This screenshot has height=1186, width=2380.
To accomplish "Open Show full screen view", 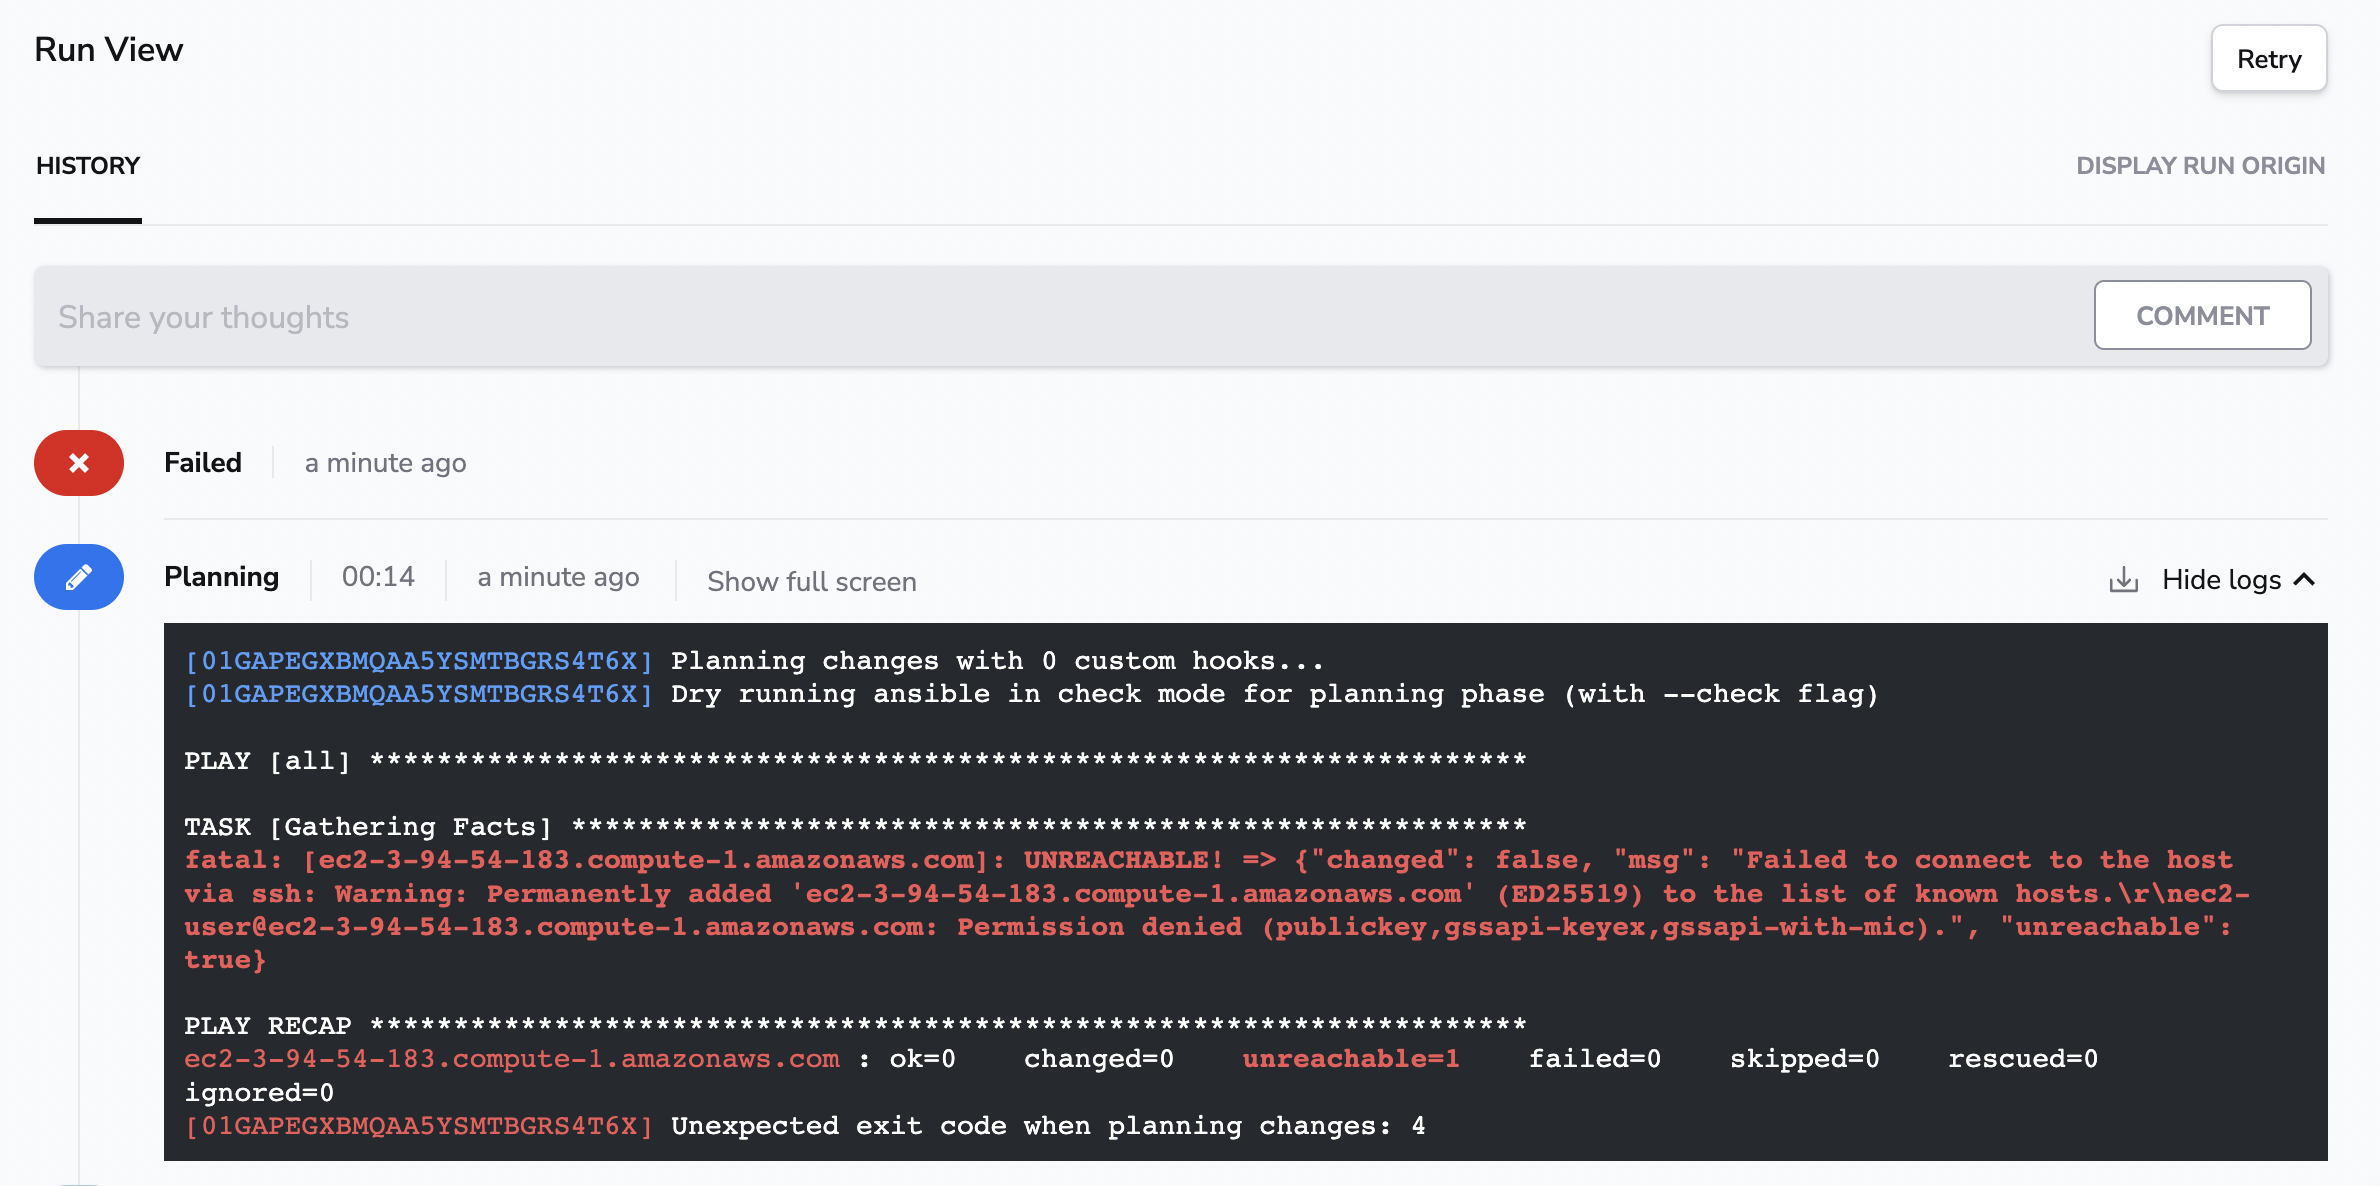I will point(812,581).
